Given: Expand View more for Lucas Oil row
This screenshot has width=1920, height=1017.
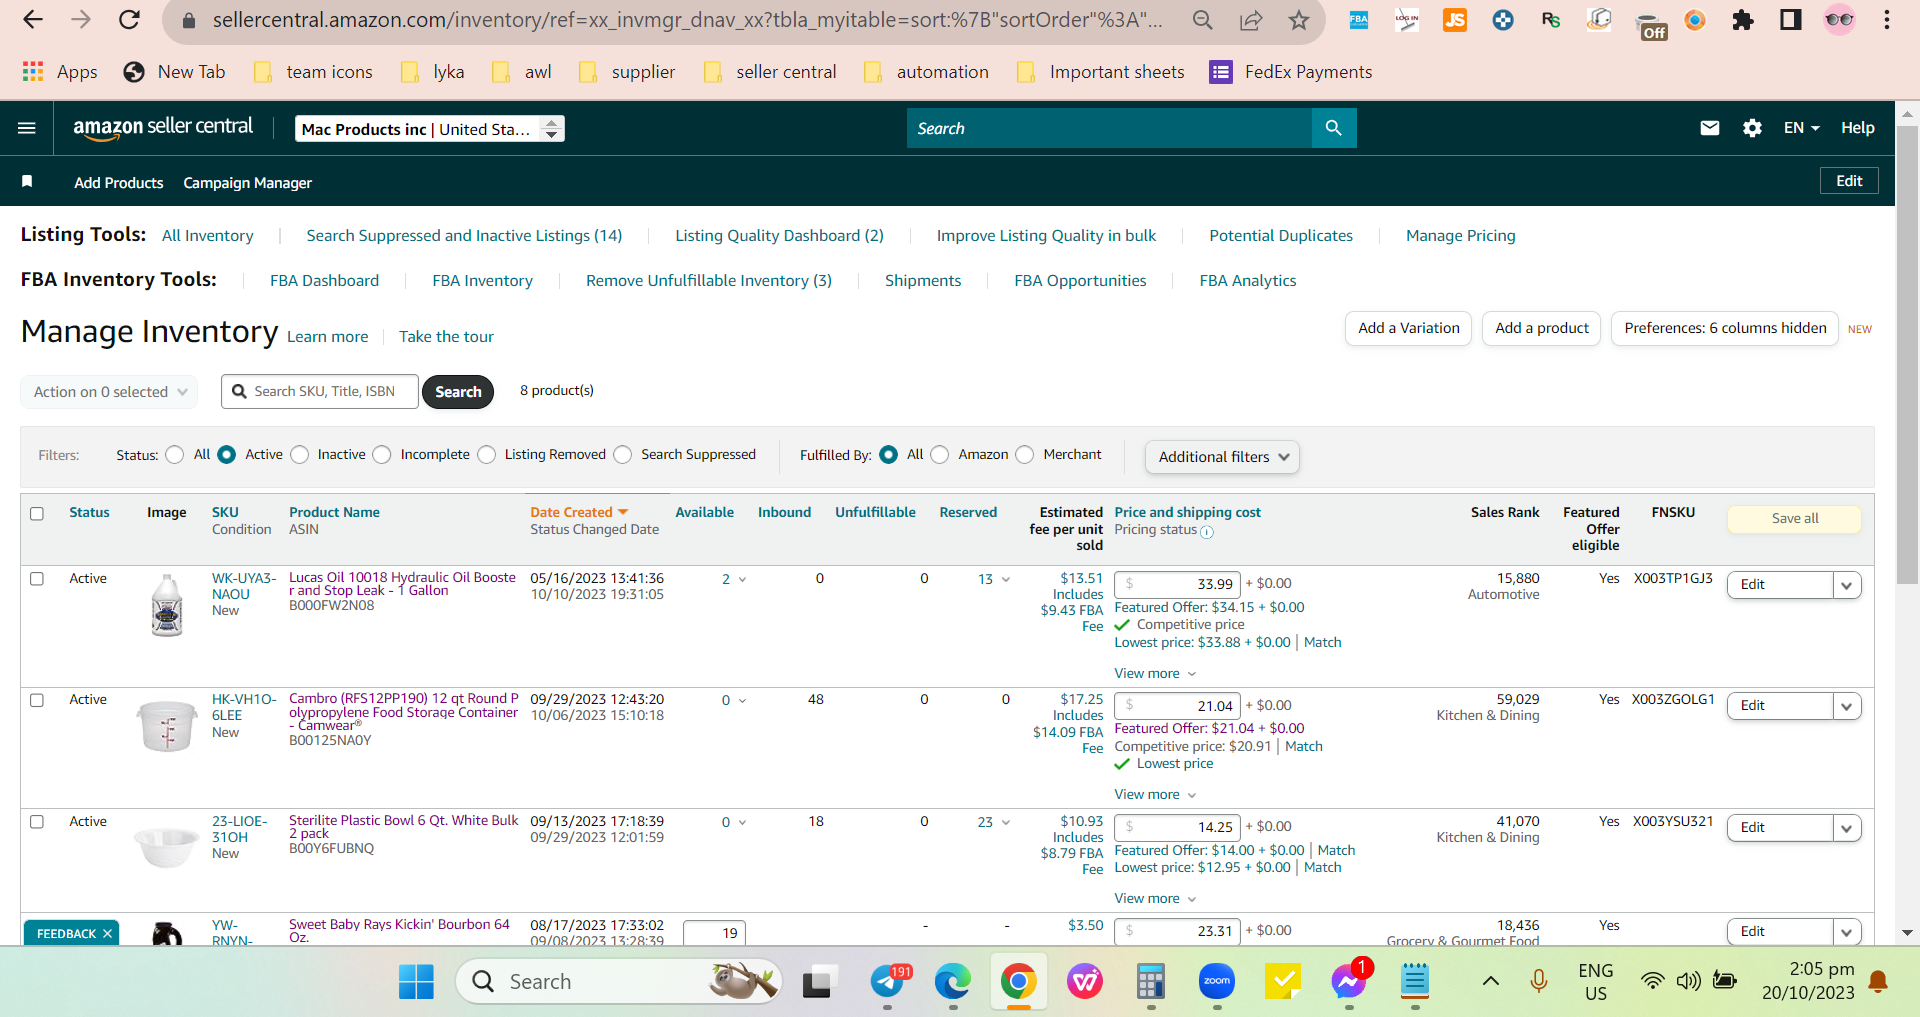Looking at the screenshot, I should (1155, 674).
